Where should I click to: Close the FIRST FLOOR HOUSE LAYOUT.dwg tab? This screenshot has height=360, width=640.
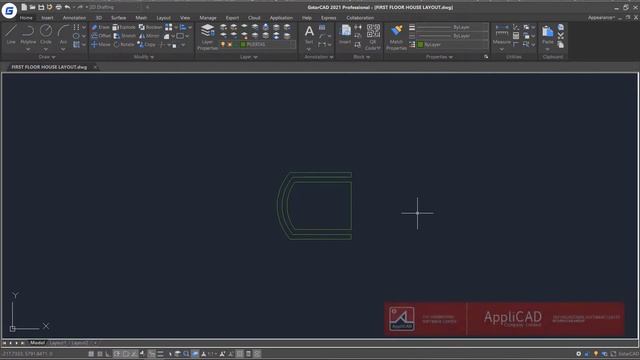pos(95,67)
